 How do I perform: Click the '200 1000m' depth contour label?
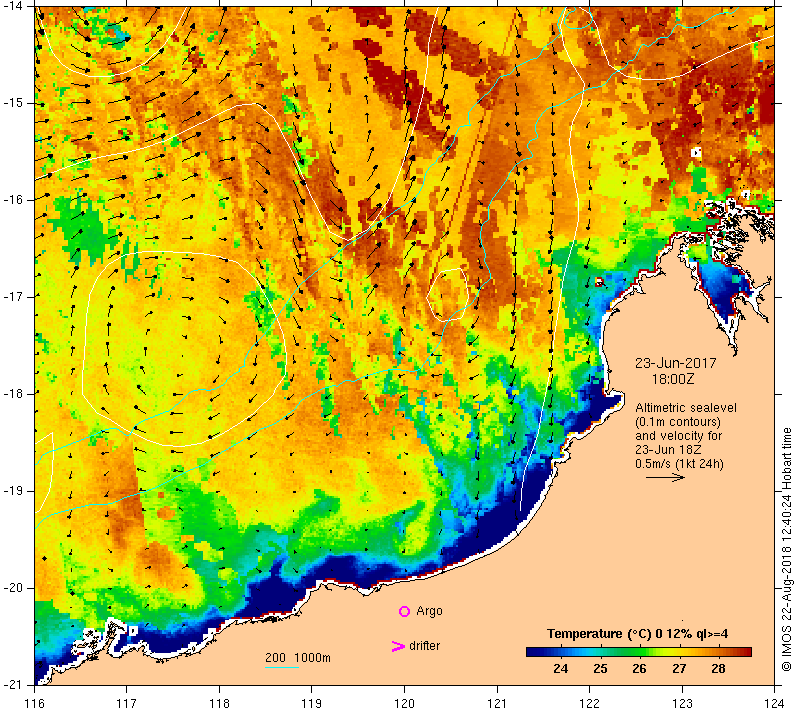coord(298,658)
